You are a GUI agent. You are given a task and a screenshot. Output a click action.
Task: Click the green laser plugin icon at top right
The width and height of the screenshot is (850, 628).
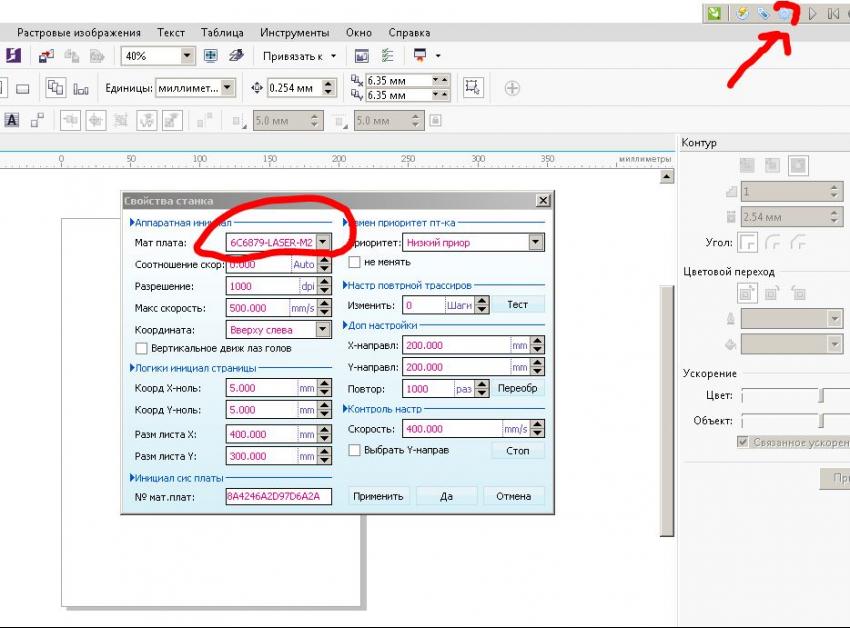click(x=714, y=13)
